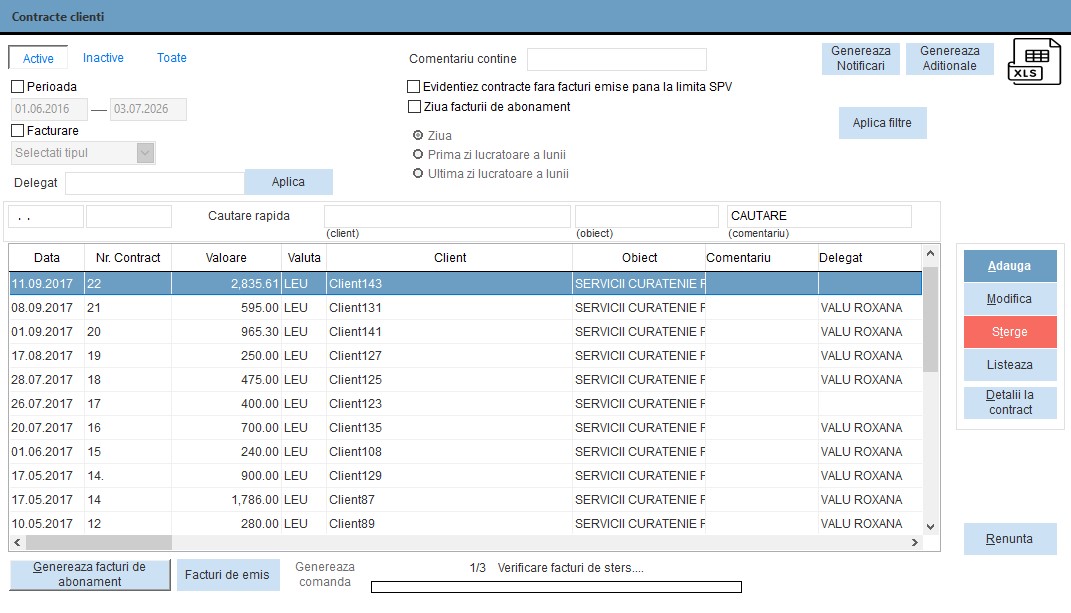Export contracts using the XLS icon
The image size is (1071, 613).
1034,62
